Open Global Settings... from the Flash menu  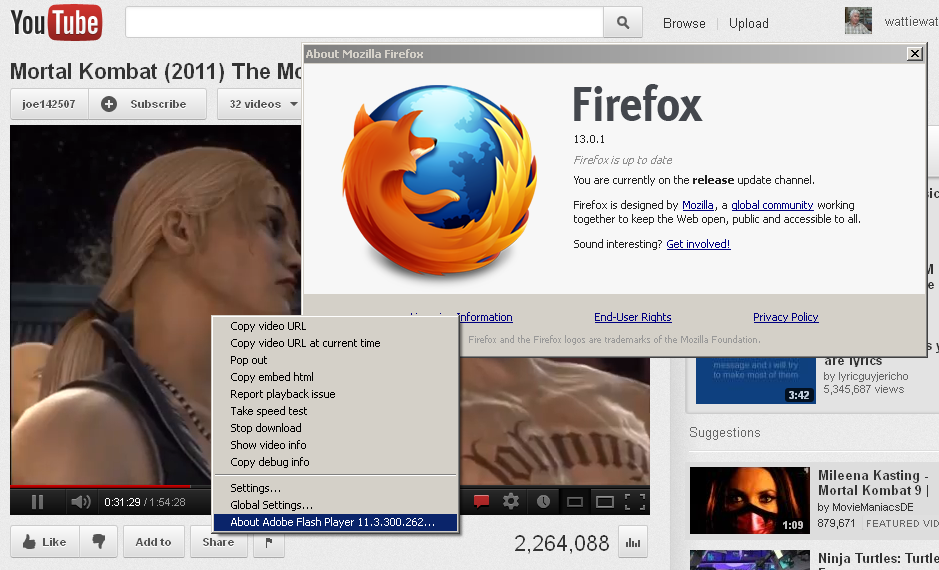335,505
